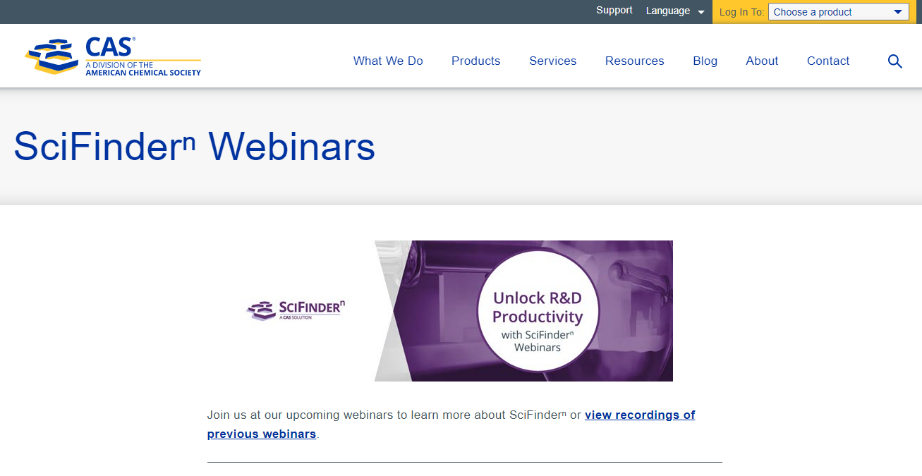Open the Contact page

(828, 61)
